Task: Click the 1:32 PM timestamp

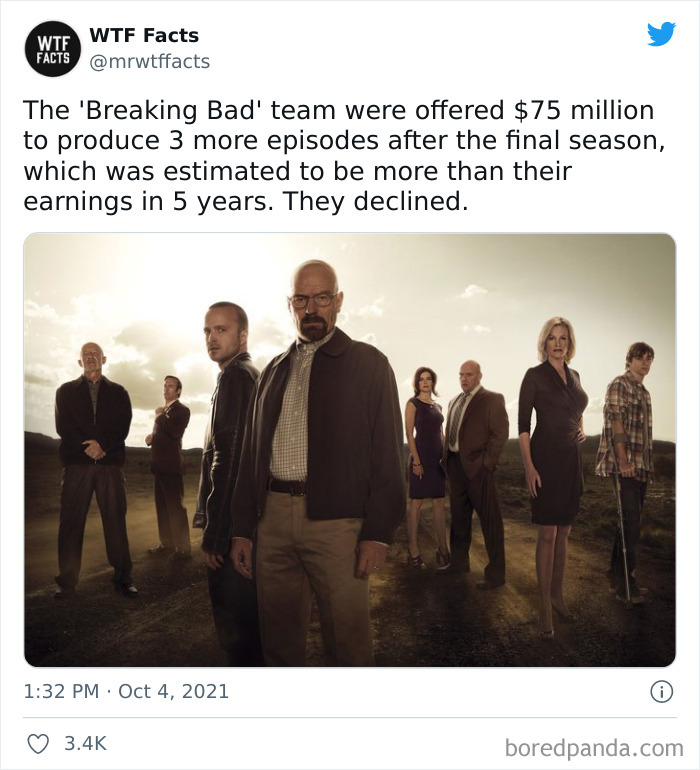Action: (x=61, y=691)
